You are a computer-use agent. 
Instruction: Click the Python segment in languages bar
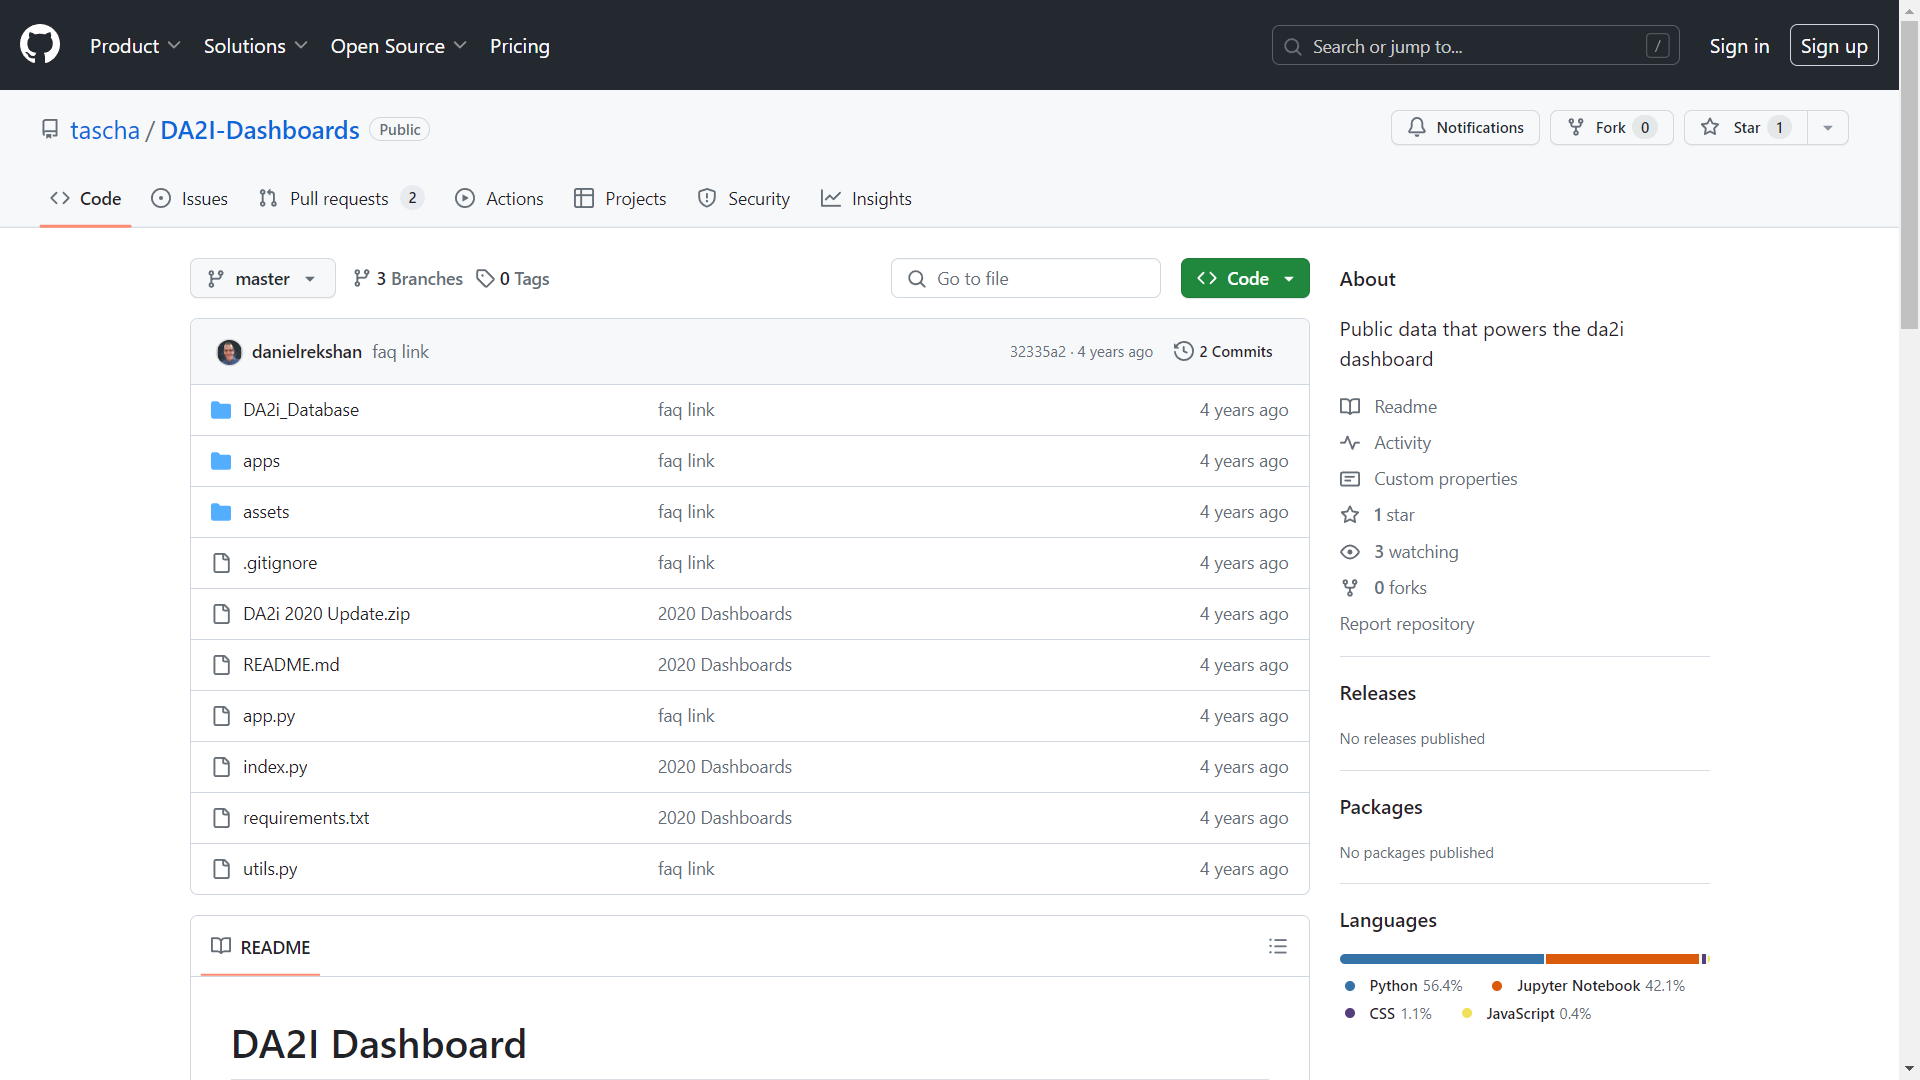[1440, 959]
